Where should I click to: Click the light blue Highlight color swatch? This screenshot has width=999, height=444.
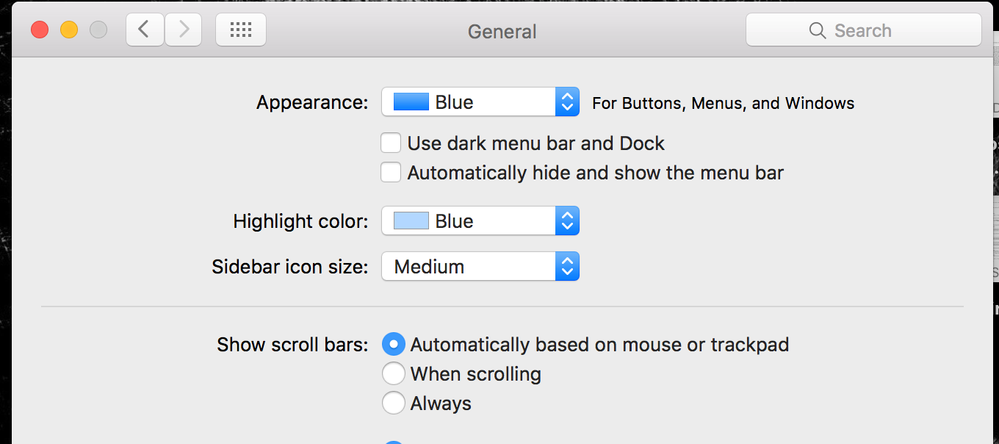[411, 221]
